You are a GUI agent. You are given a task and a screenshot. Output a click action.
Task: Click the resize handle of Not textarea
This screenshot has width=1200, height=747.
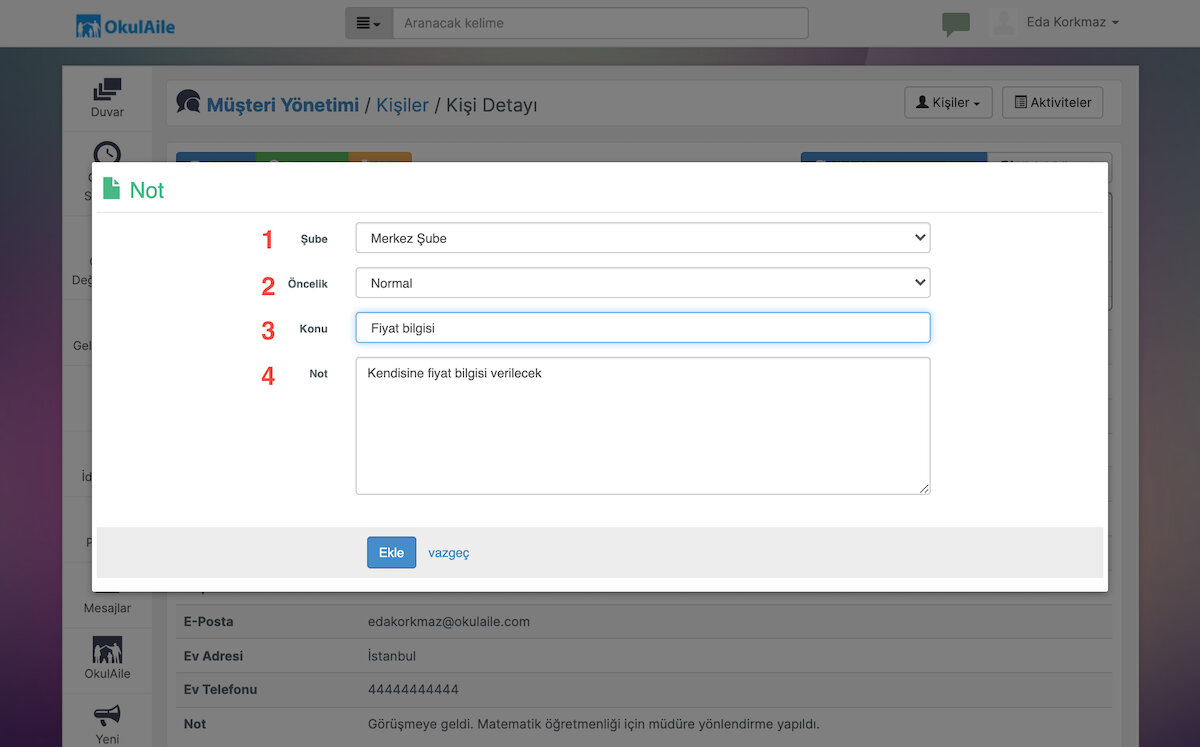(x=924, y=488)
